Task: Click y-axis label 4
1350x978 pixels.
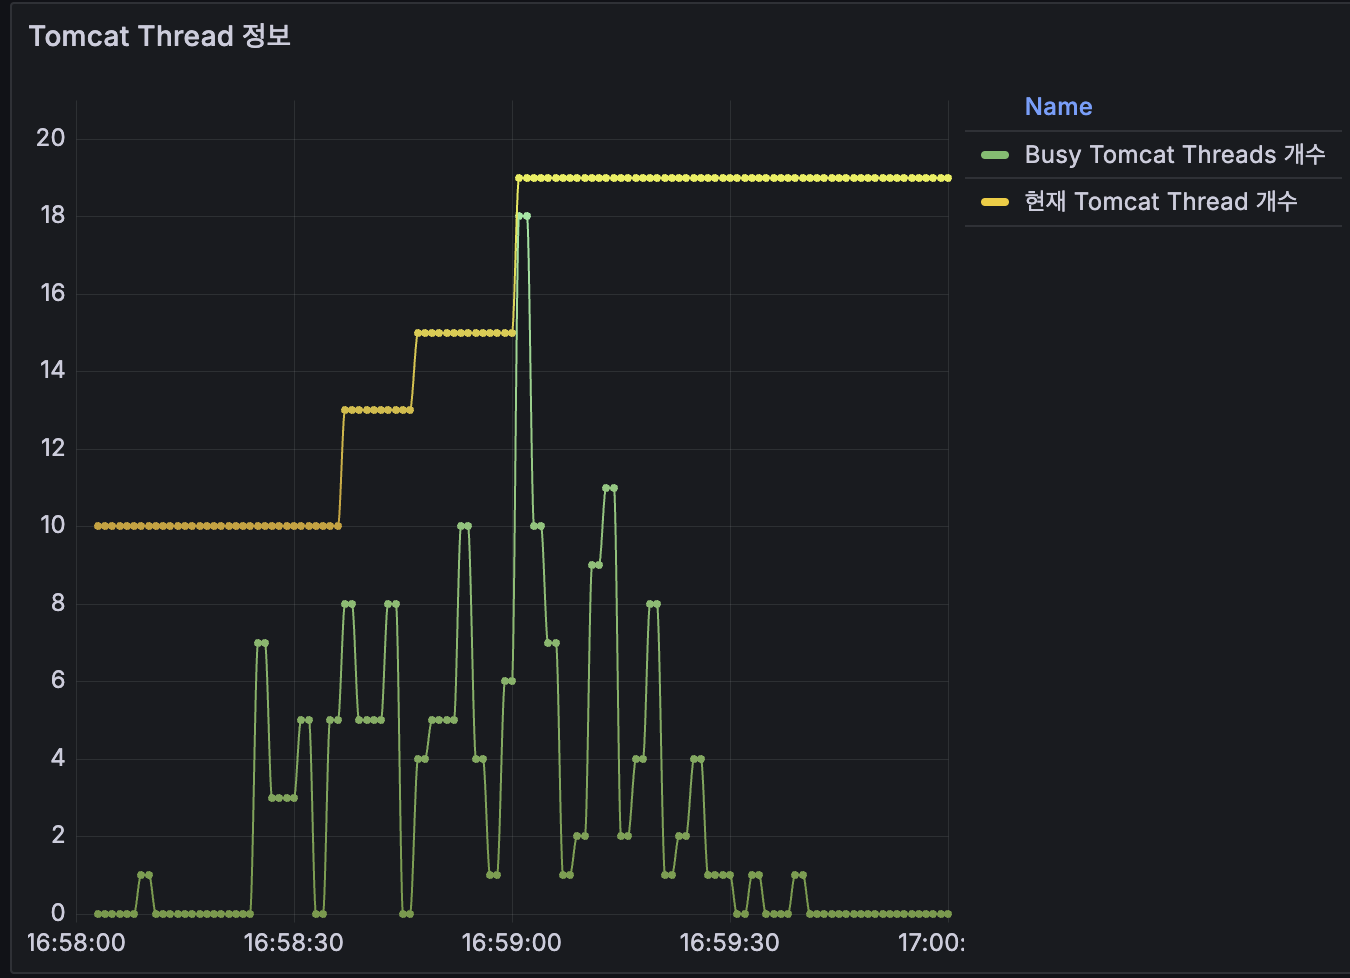Action: click(58, 758)
